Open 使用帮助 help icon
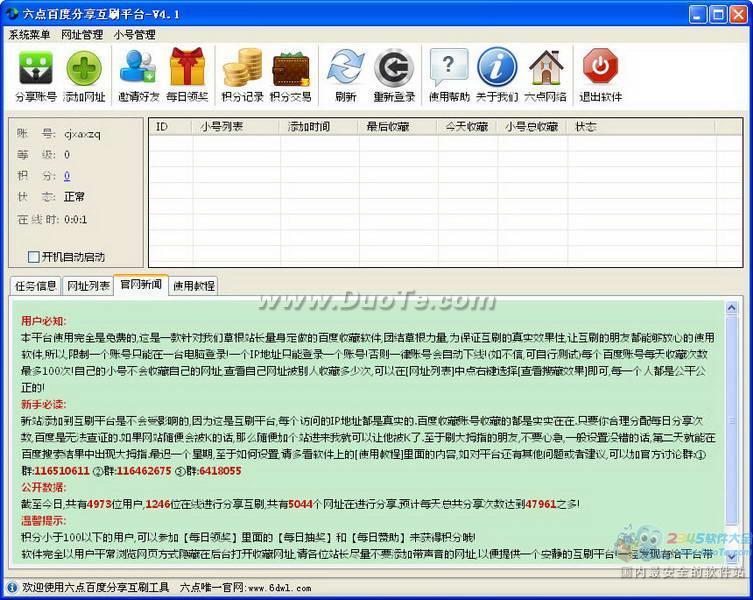This screenshot has height=600, width=753. tap(449, 75)
